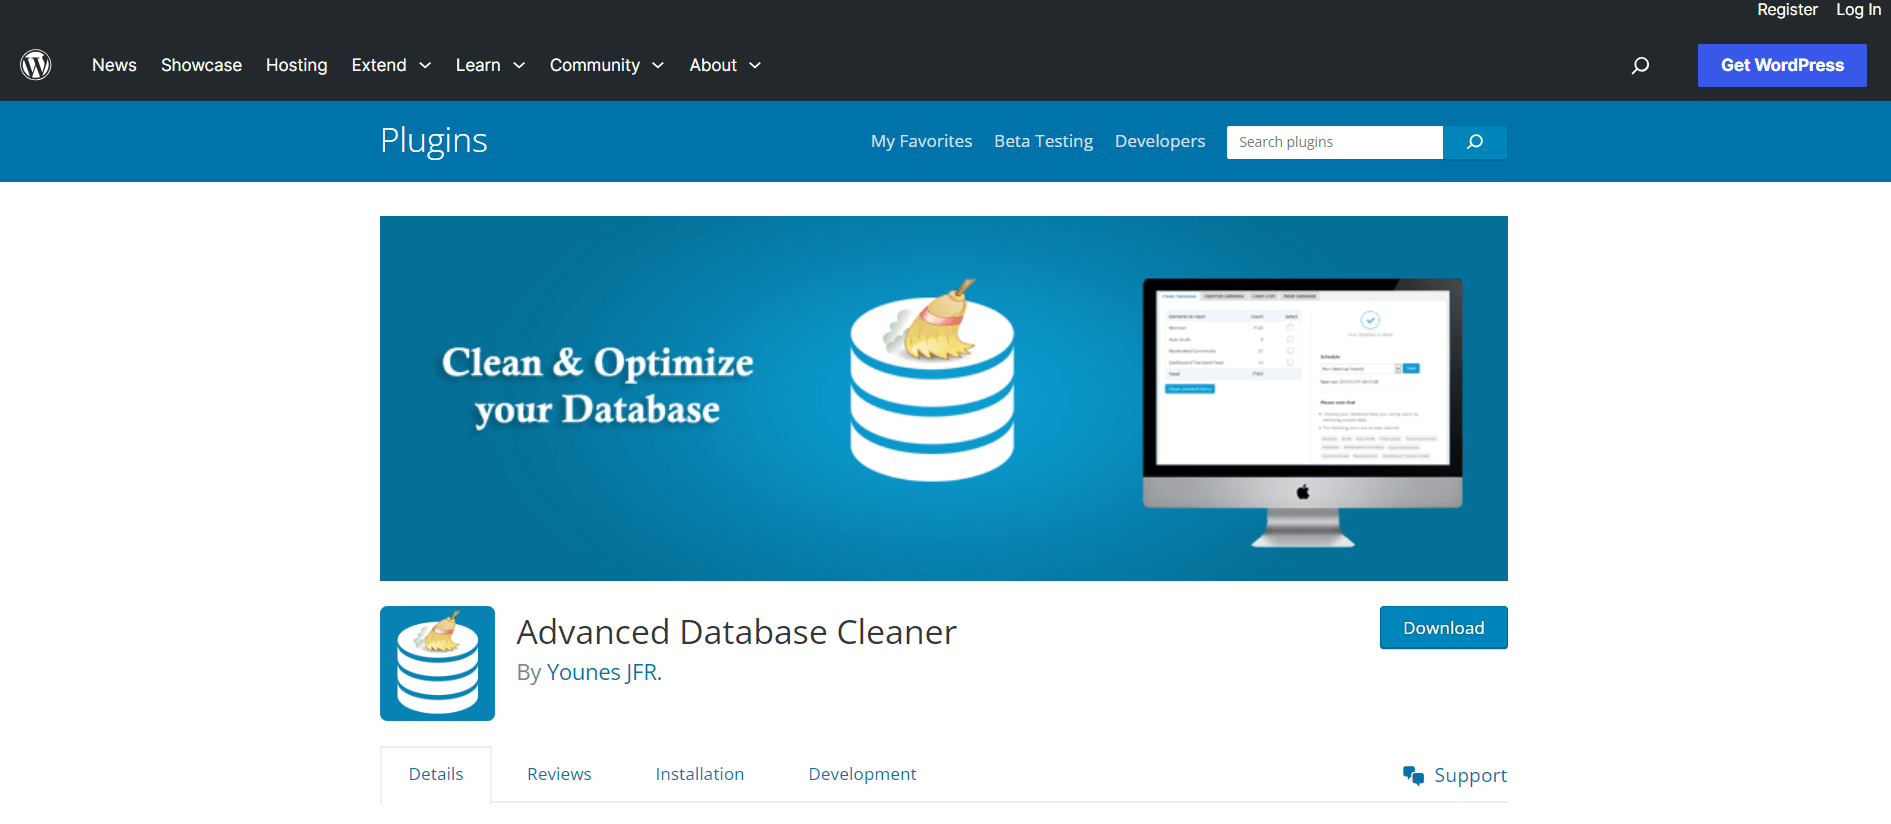Open My Favorites link
The height and width of the screenshot is (824, 1891).
point(922,141)
